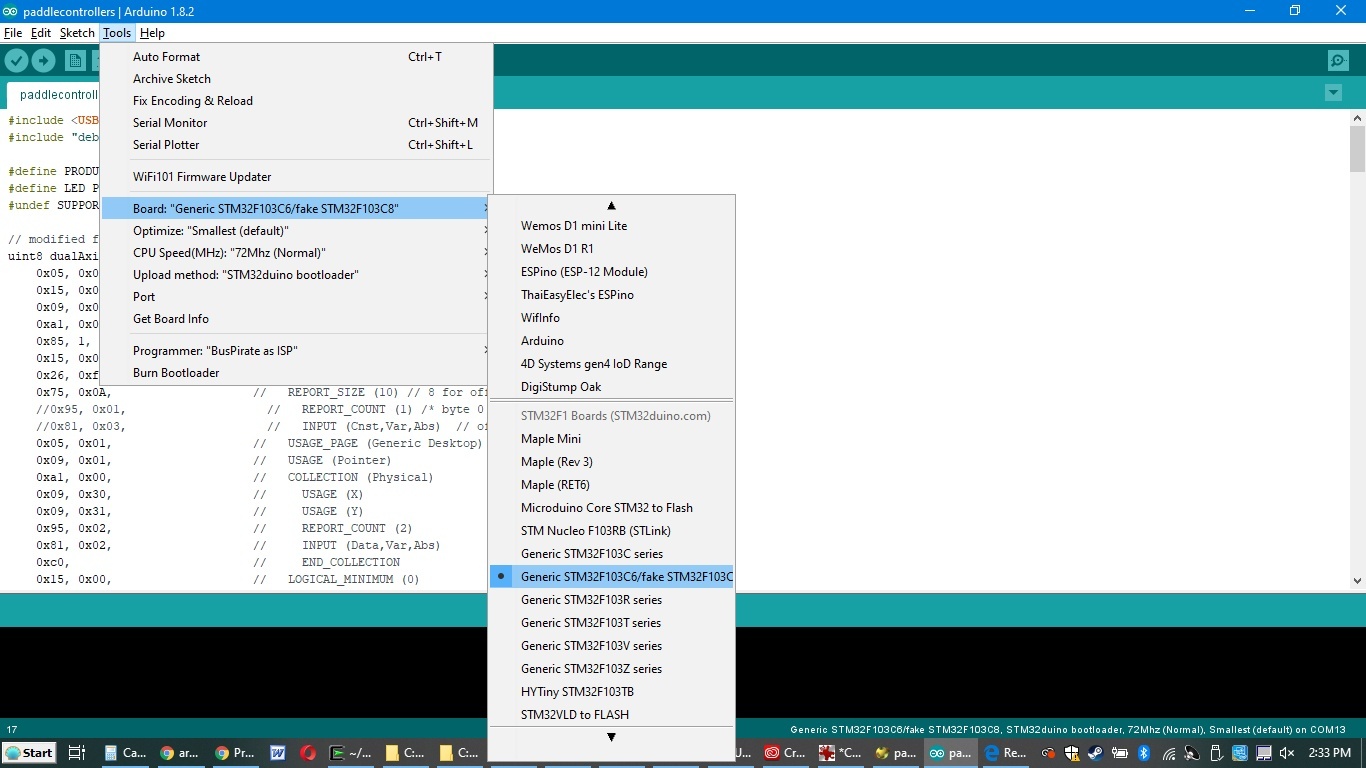The image size is (1366, 768).
Task: Click the Bluetooth tray icon
Action: (1144, 753)
